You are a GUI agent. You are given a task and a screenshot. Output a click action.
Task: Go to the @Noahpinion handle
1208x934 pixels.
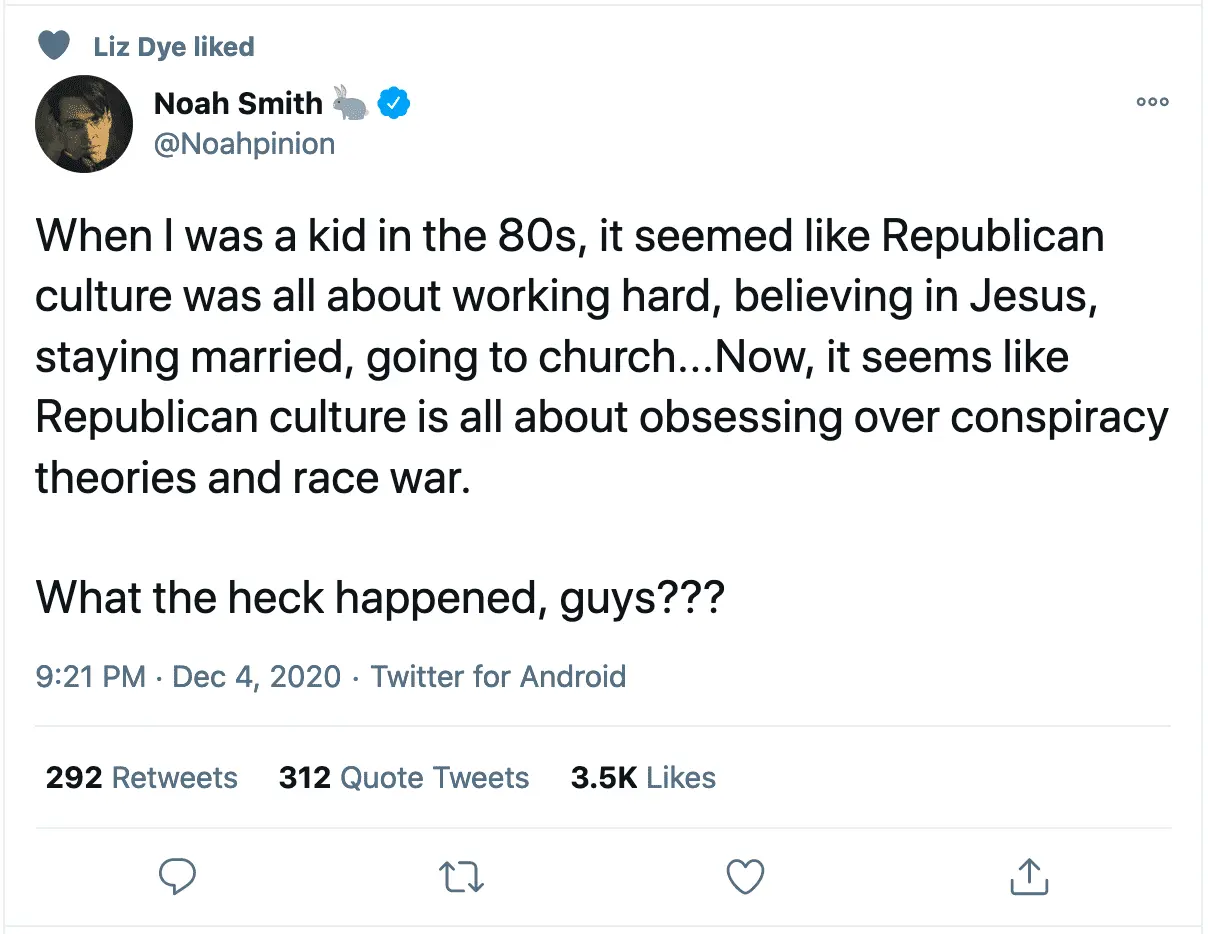pyautogui.click(x=245, y=144)
